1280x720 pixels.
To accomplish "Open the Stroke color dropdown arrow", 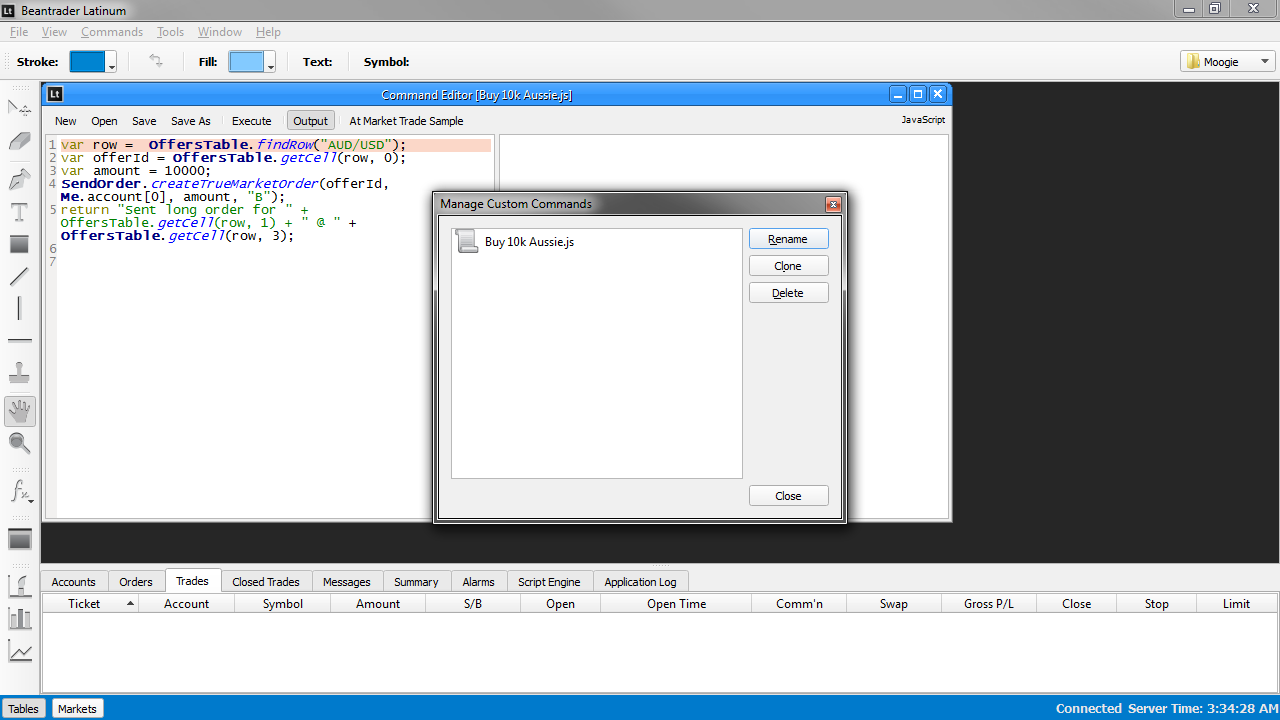I will pos(111,63).
